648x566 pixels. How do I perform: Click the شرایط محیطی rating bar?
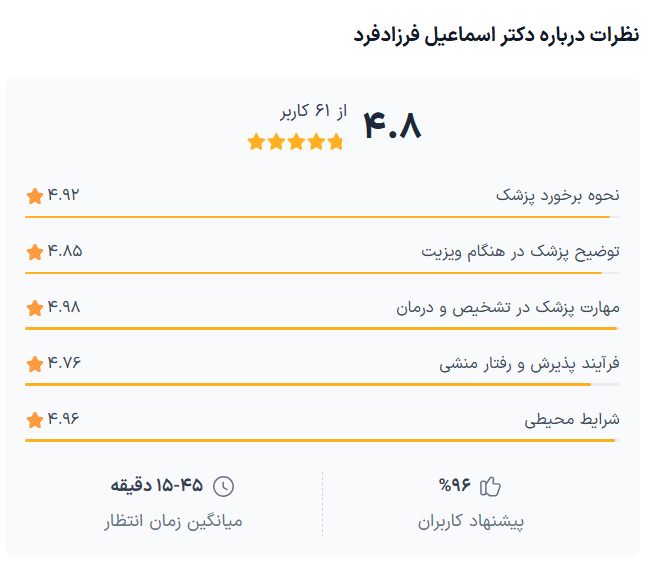pyautogui.click(x=322, y=440)
